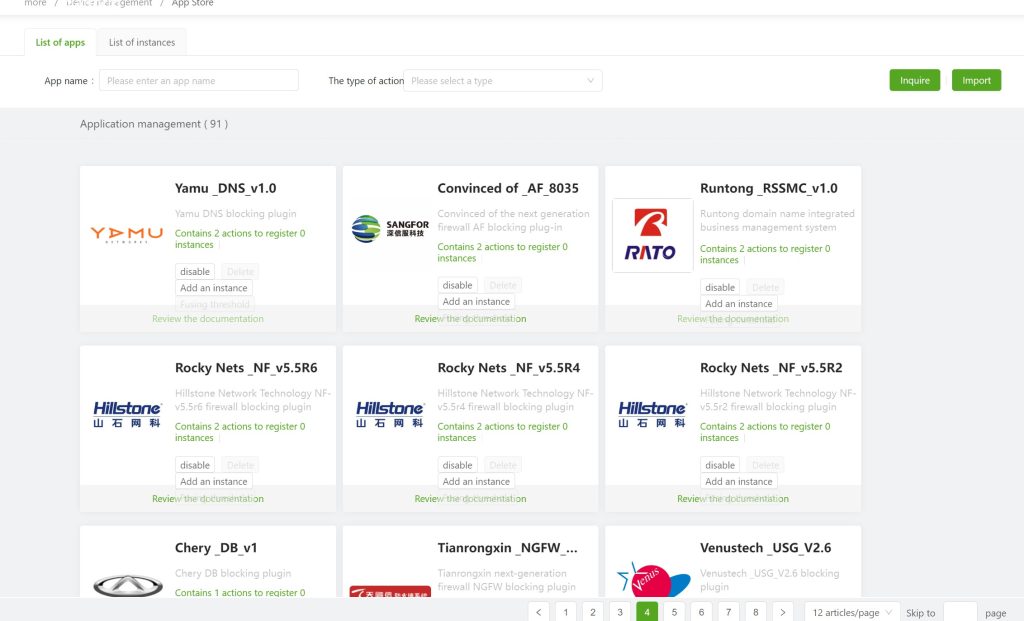Focus the App name input field

199,80
